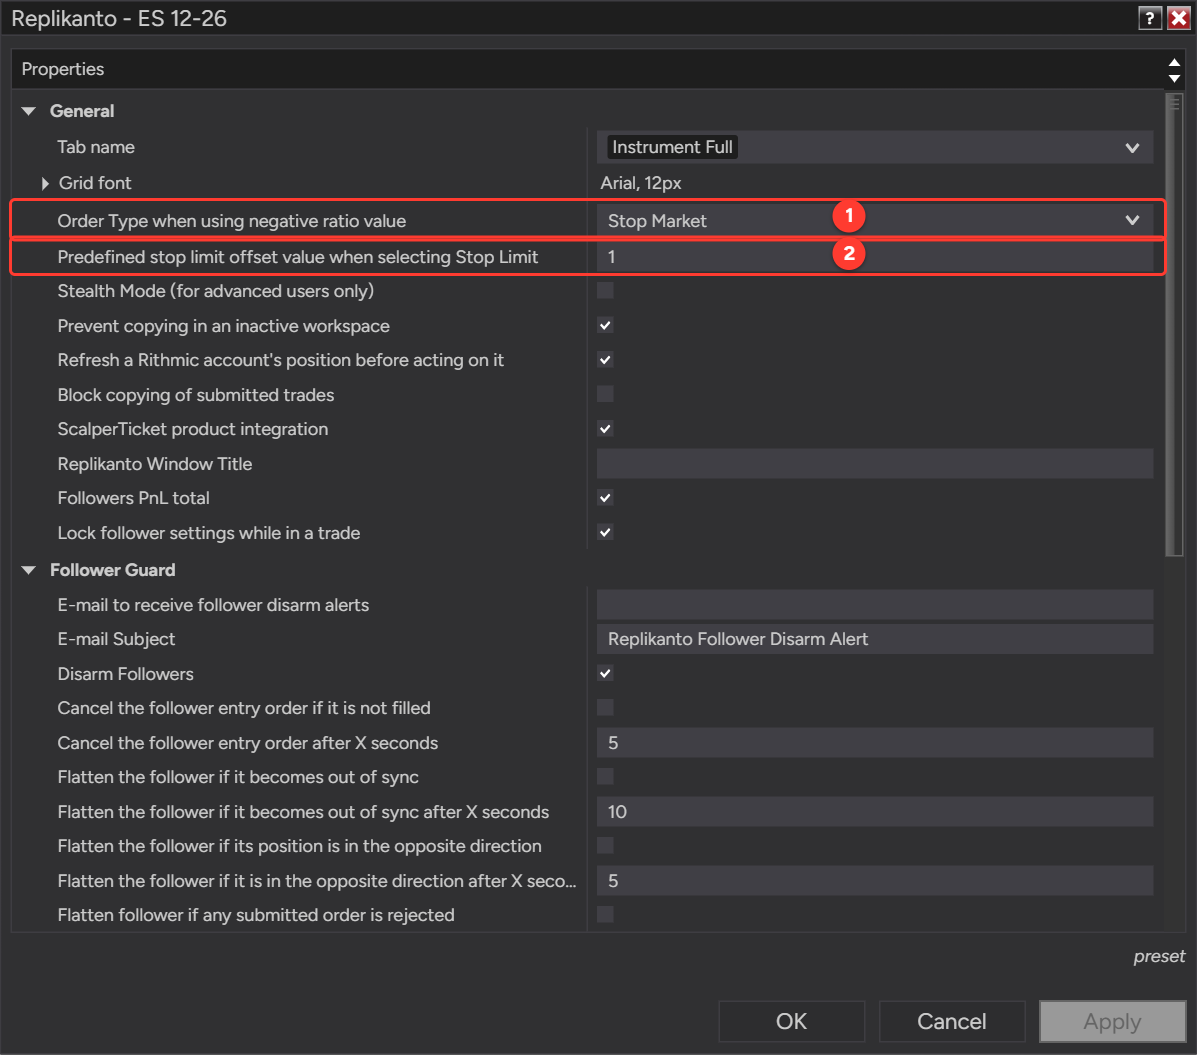The width and height of the screenshot is (1197, 1055).
Task: Select the 'Disarm Followers' property label
Action: (x=125, y=674)
